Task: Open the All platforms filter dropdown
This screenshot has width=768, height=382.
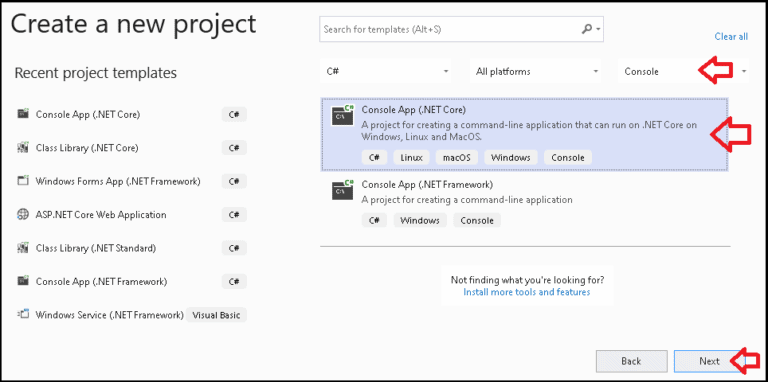Action: [x=535, y=72]
